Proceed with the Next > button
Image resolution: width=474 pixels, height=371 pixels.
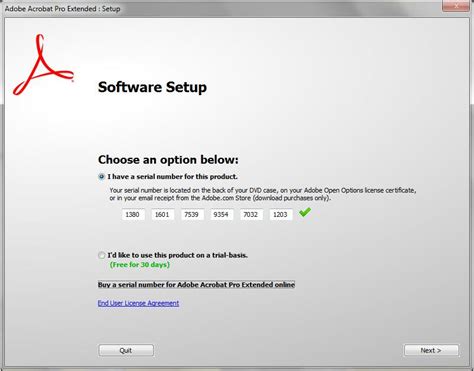tap(431, 350)
